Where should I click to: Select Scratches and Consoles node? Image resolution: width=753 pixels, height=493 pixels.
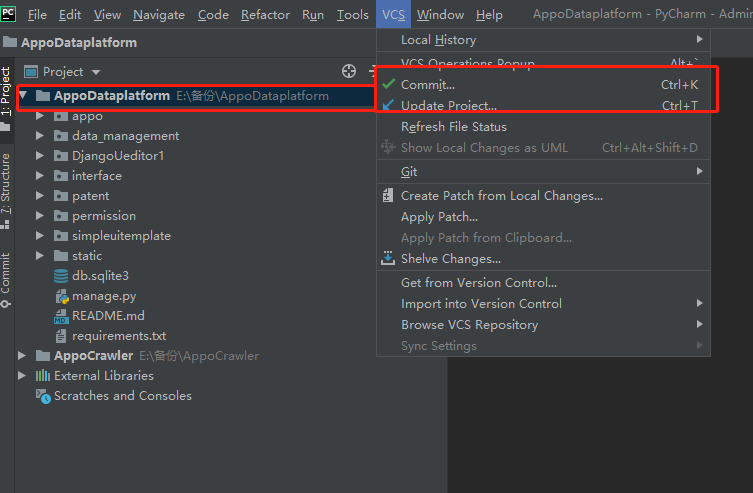pos(123,396)
